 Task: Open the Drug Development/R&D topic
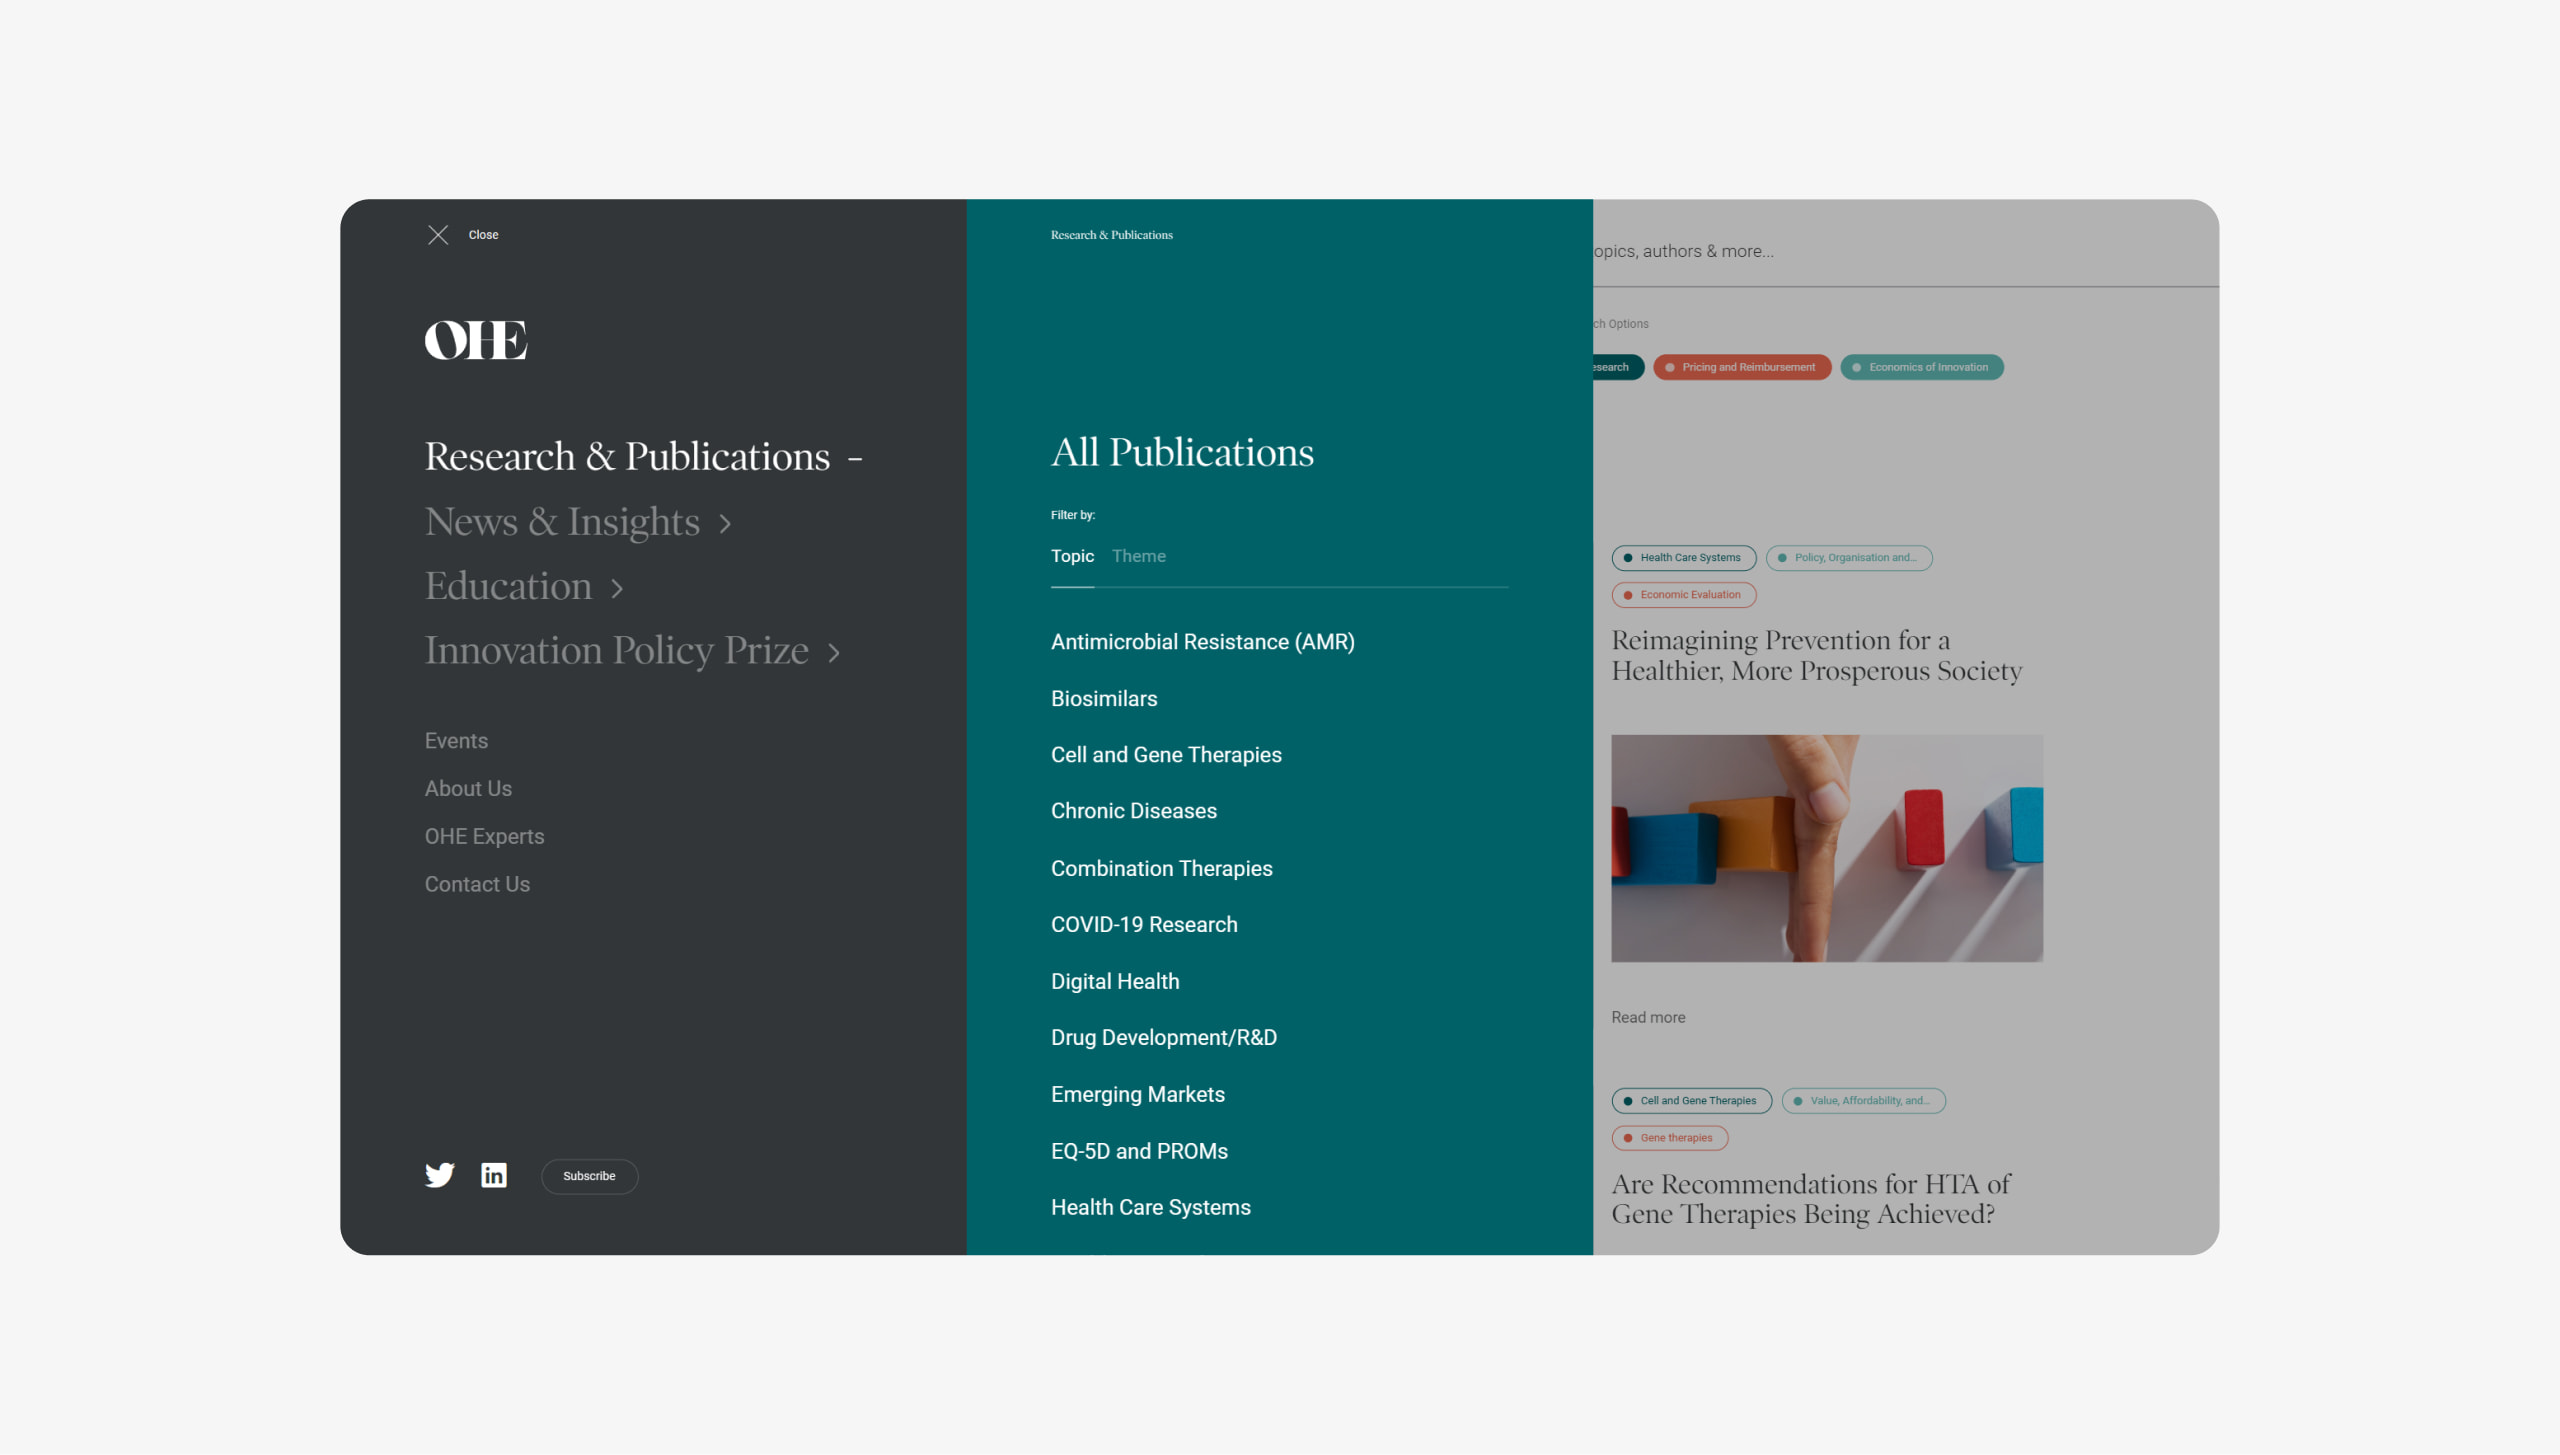point(1163,1038)
